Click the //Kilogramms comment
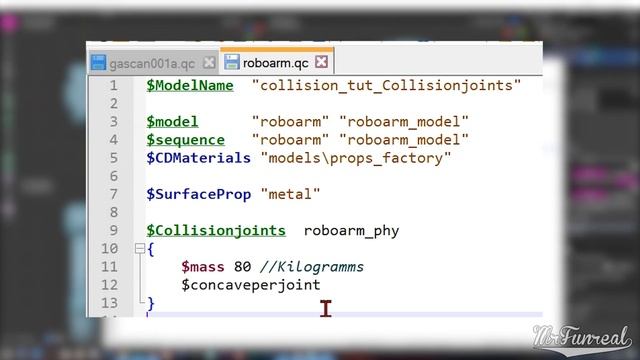 [x=312, y=267]
